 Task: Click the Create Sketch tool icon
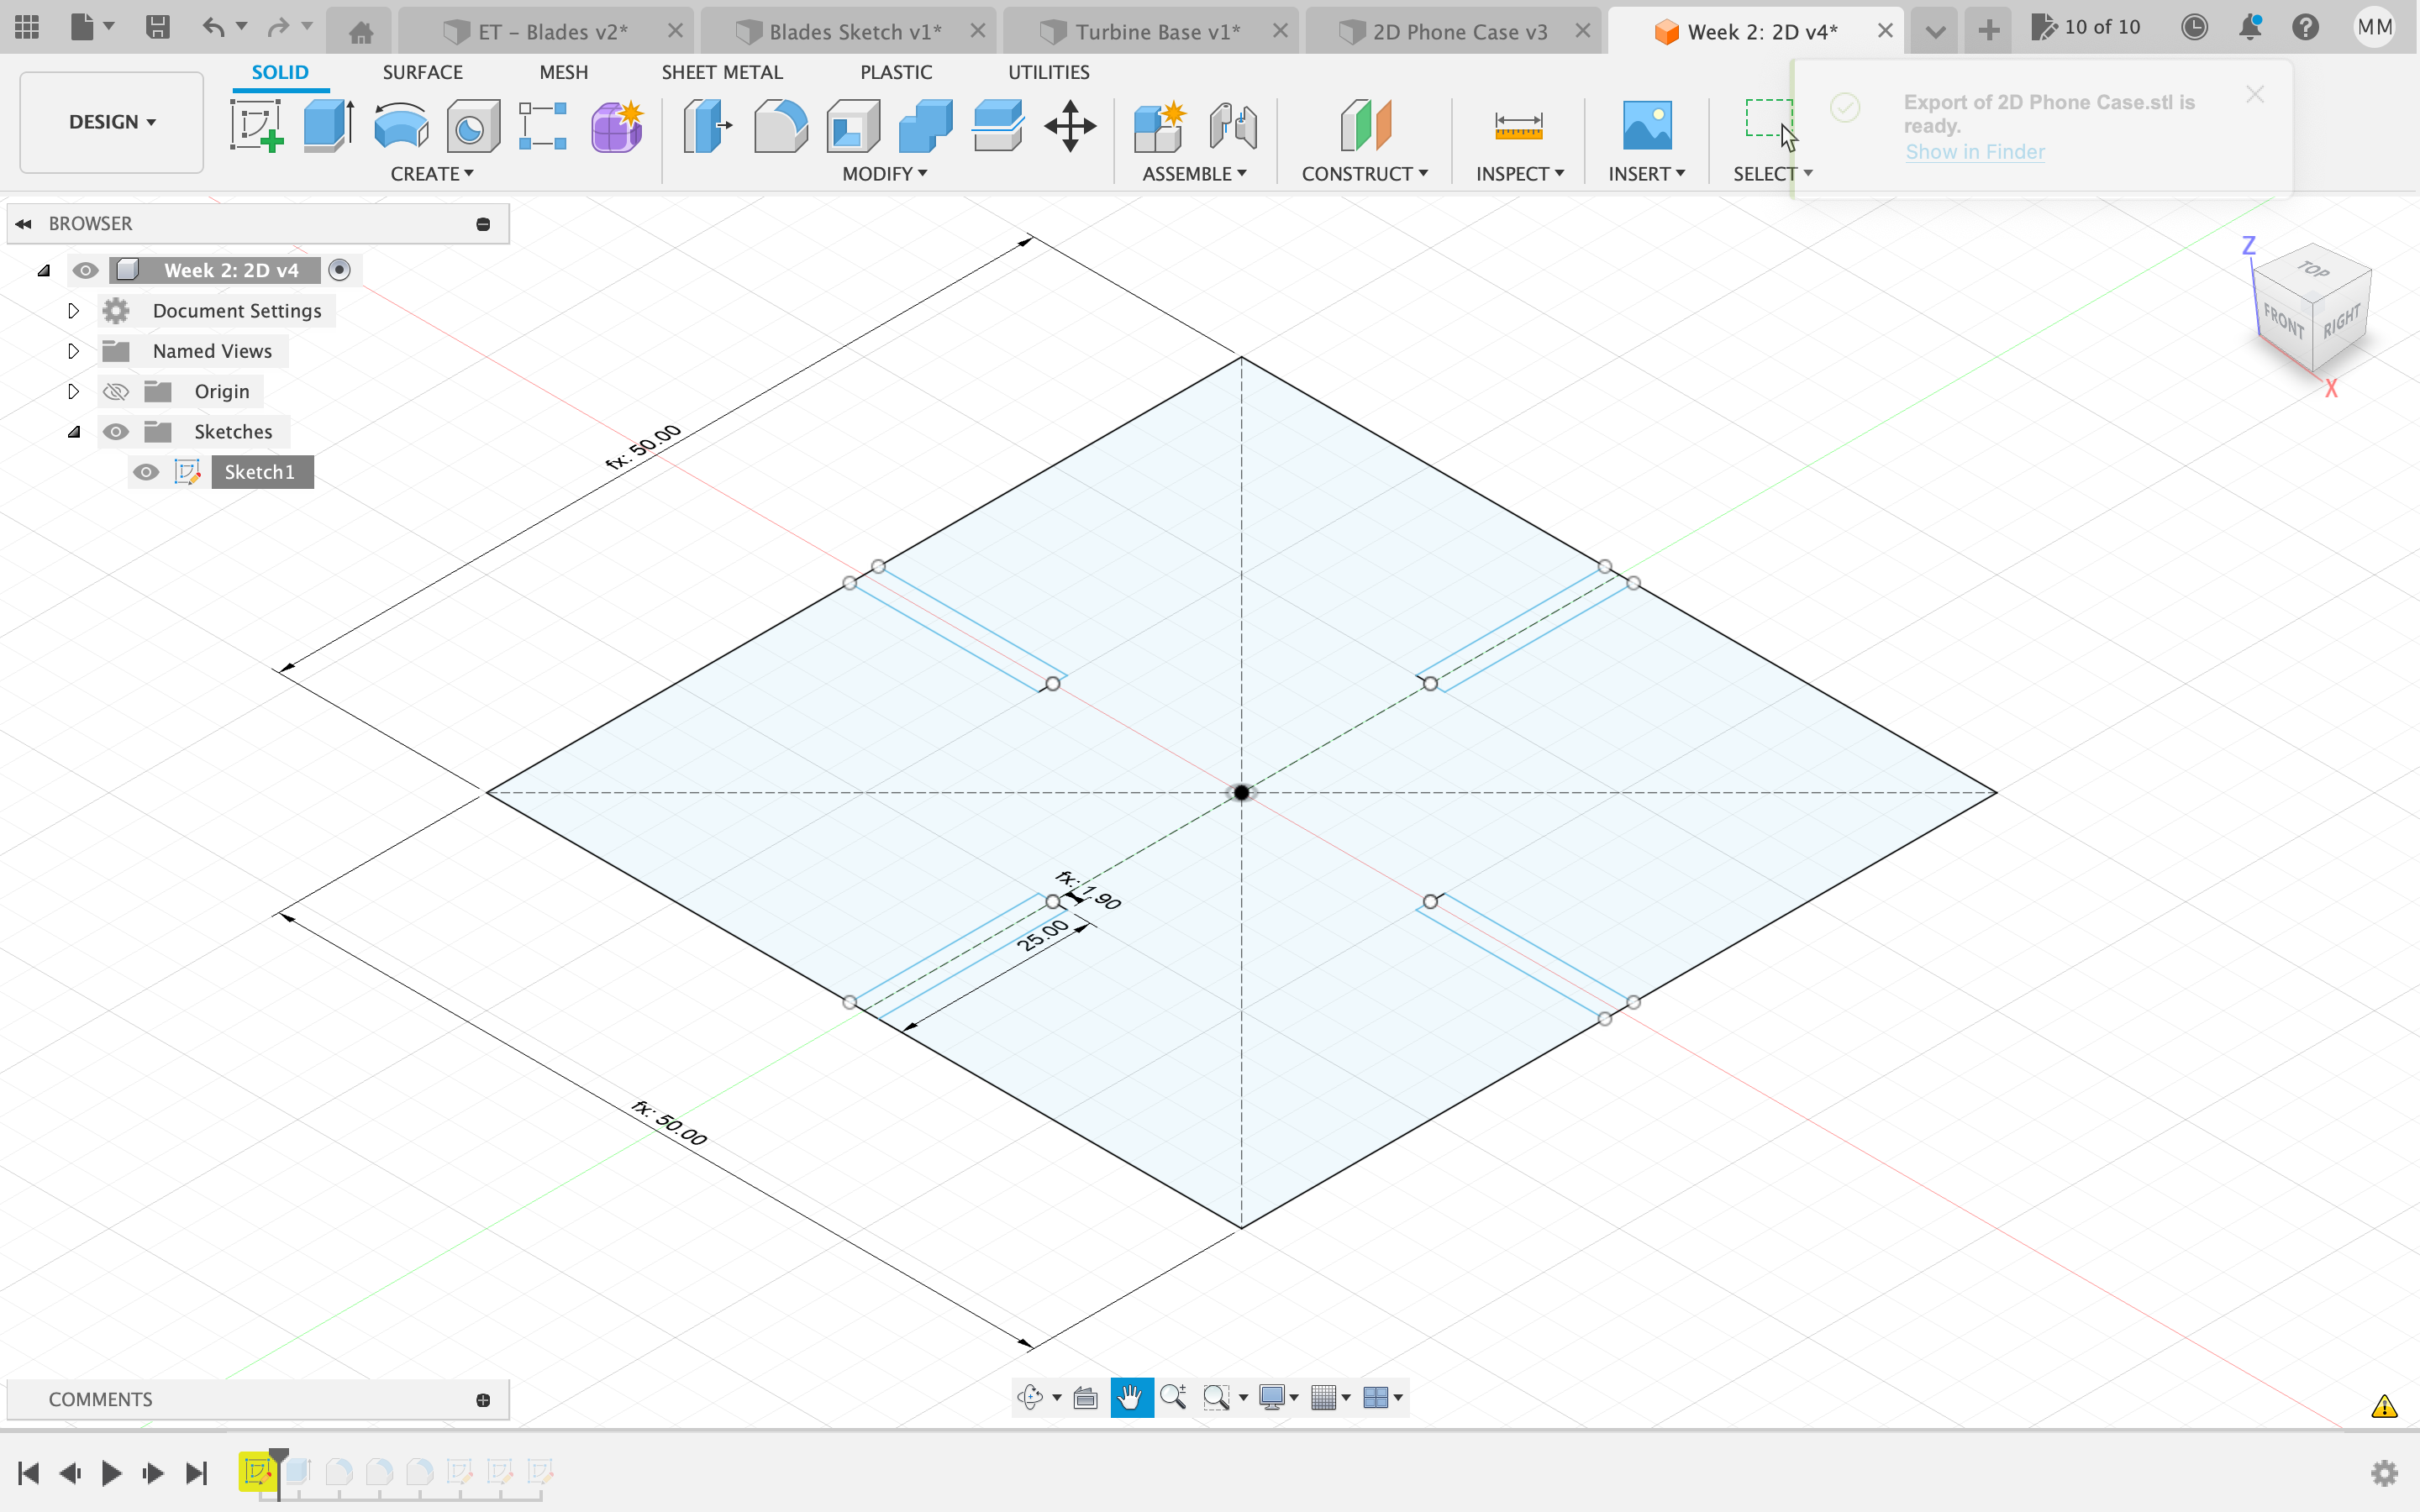tap(256, 126)
